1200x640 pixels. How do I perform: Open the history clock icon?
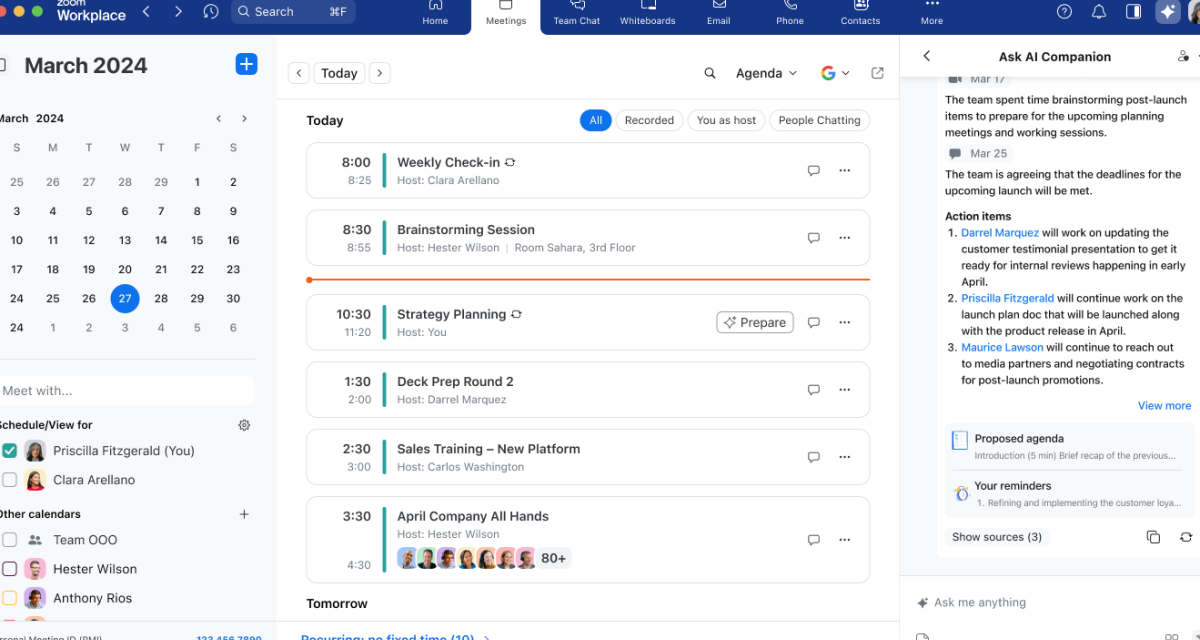tap(210, 12)
